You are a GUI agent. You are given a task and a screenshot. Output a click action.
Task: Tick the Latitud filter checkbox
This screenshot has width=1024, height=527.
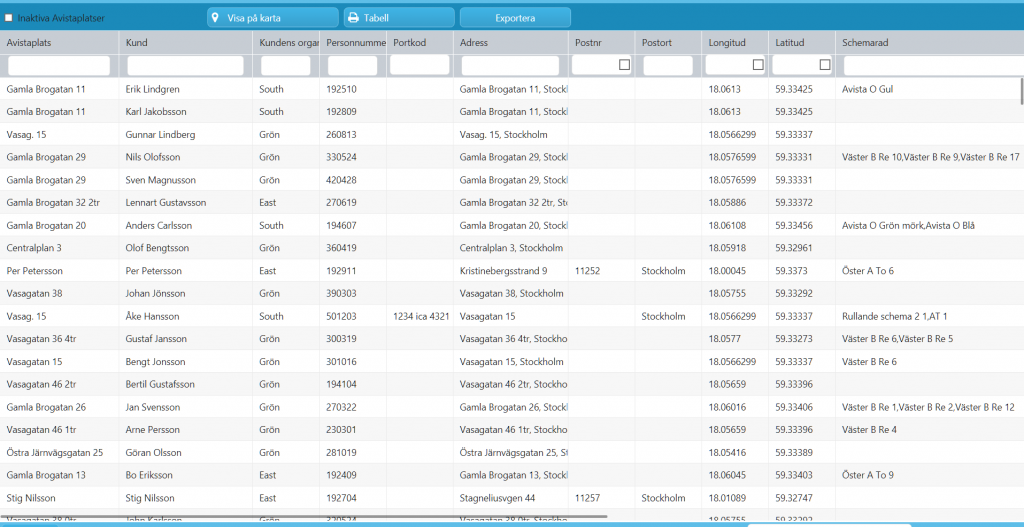coord(825,65)
